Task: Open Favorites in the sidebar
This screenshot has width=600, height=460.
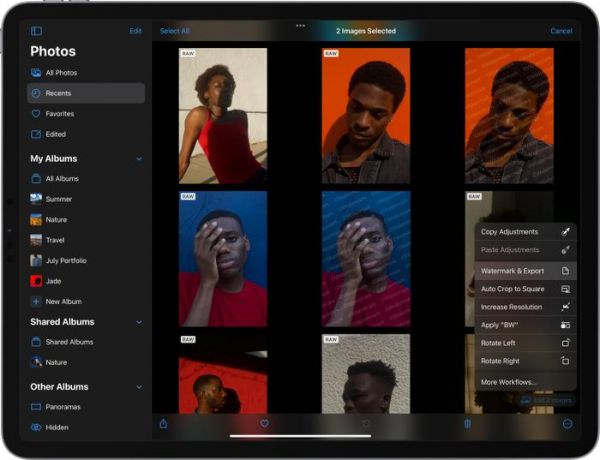Action: pos(59,114)
